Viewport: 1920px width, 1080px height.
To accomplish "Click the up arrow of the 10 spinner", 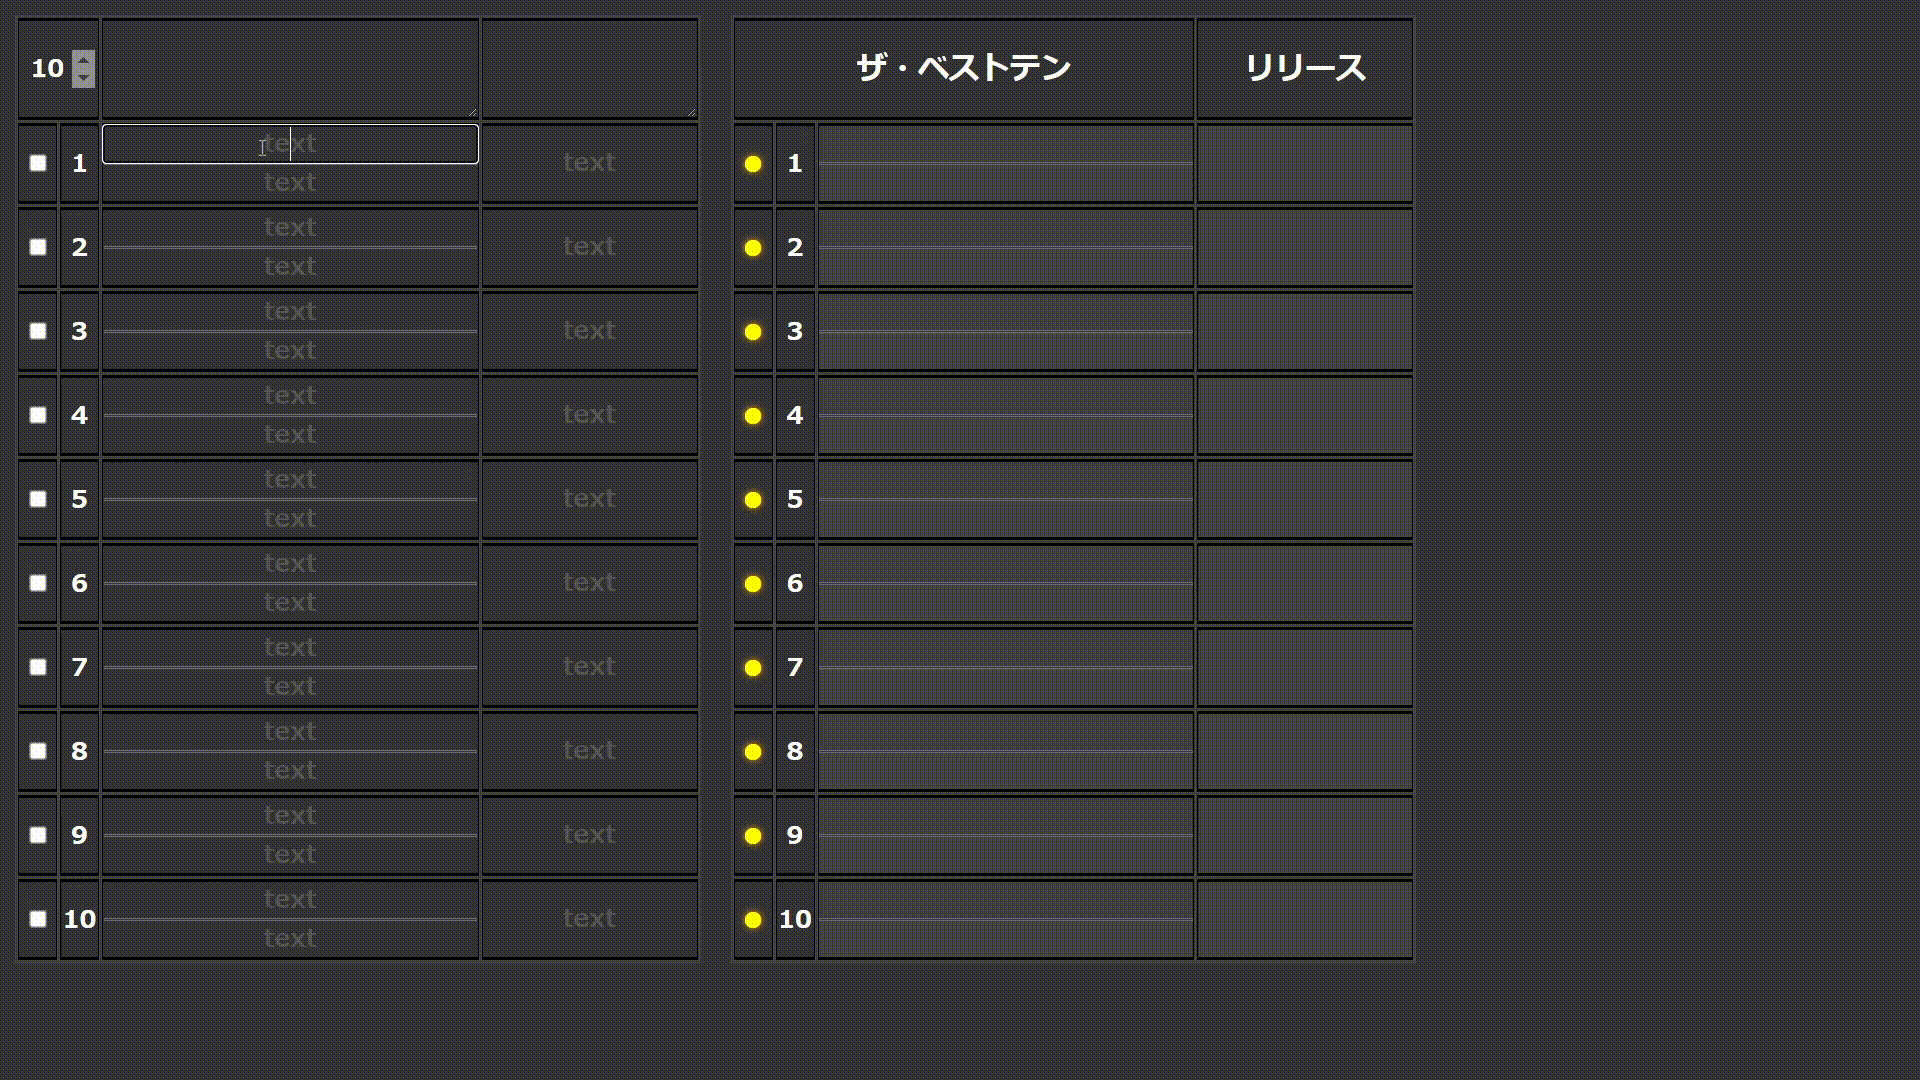I will coord(83,60).
